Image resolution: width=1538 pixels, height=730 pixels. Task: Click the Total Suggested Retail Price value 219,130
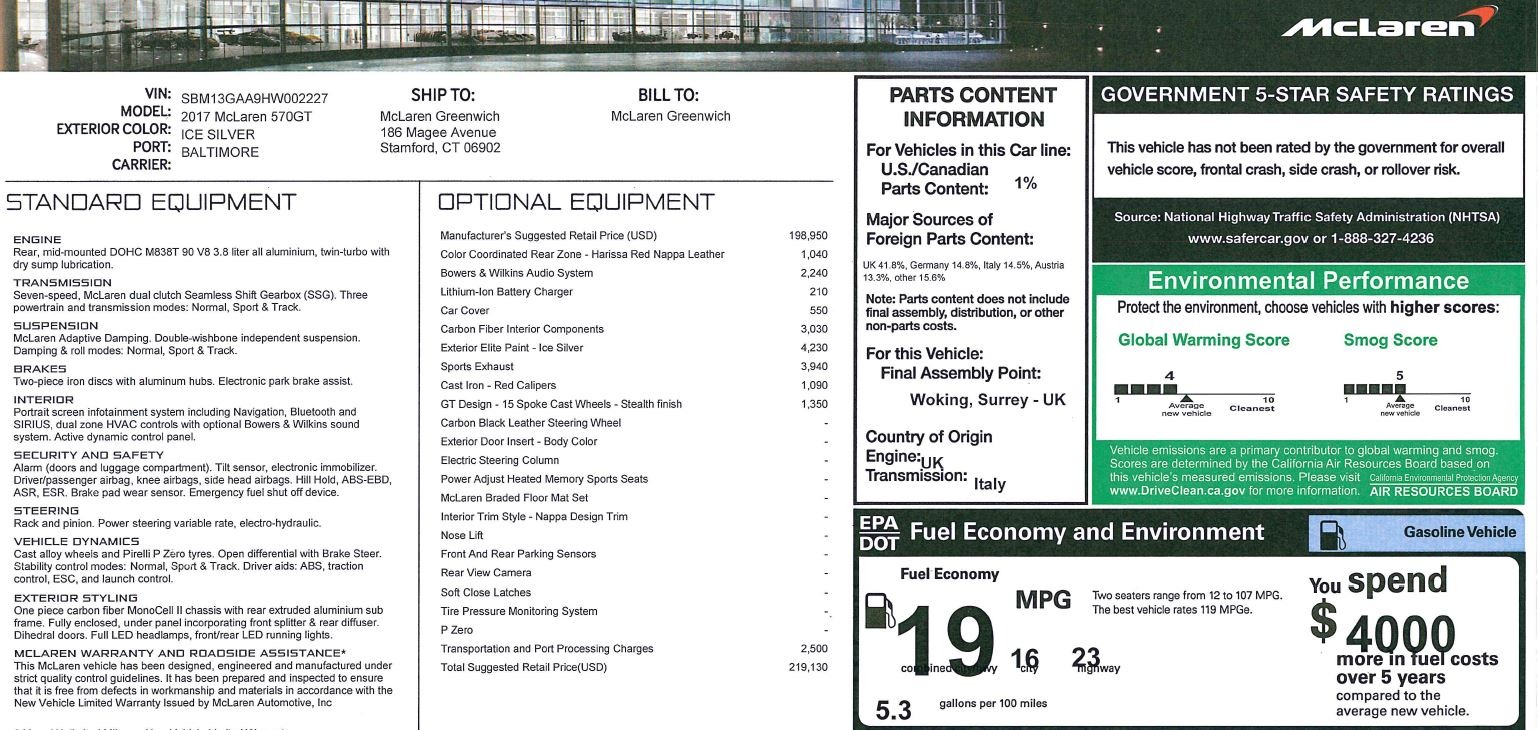pyautogui.click(x=808, y=667)
